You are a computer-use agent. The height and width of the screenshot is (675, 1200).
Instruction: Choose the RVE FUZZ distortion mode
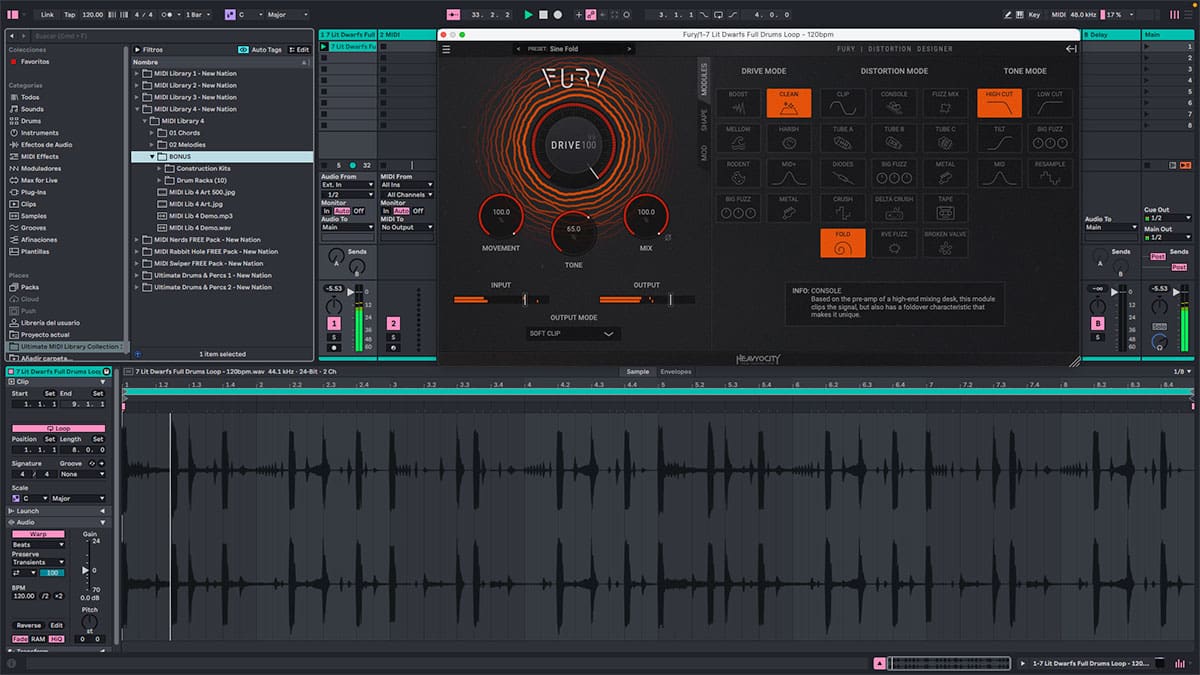click(894, 243)
